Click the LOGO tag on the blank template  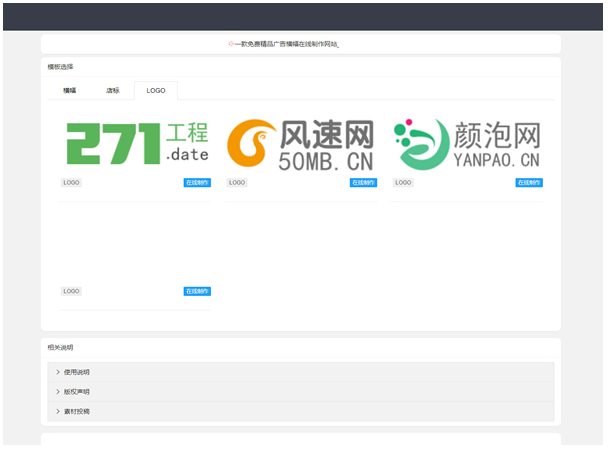71,291
